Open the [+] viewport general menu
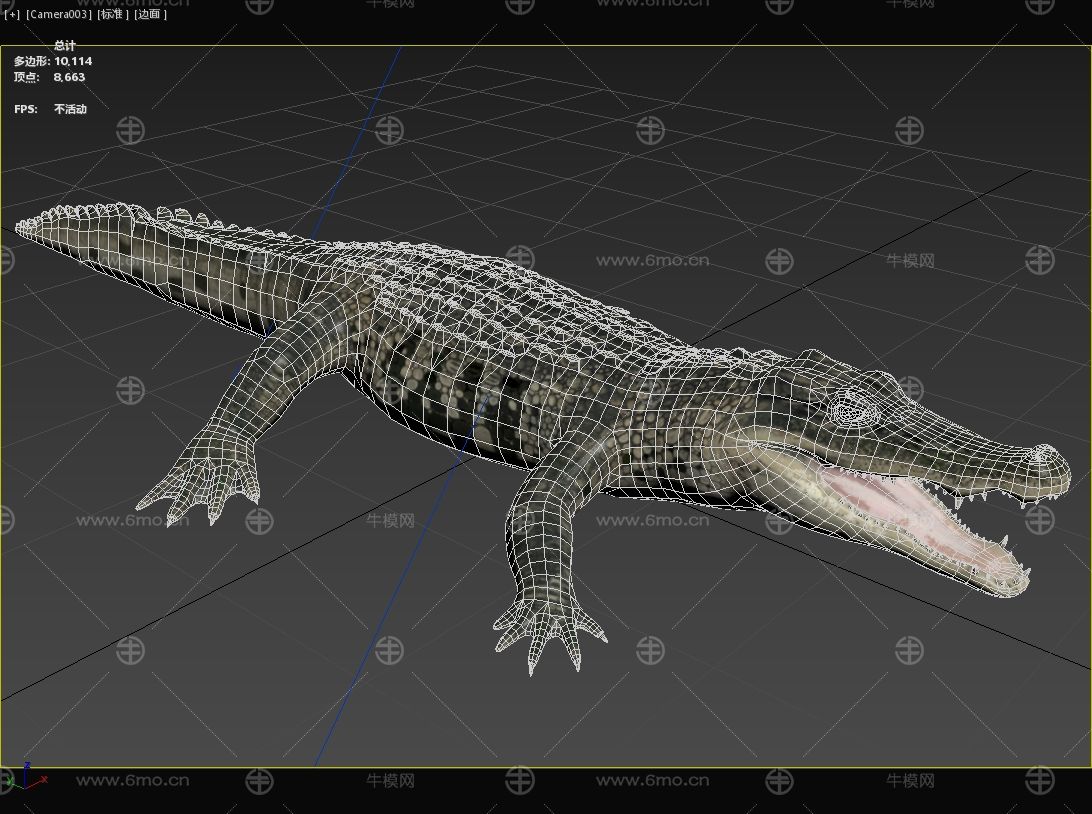The width and height of the screenshot is (1092, 814). point(12,15)
